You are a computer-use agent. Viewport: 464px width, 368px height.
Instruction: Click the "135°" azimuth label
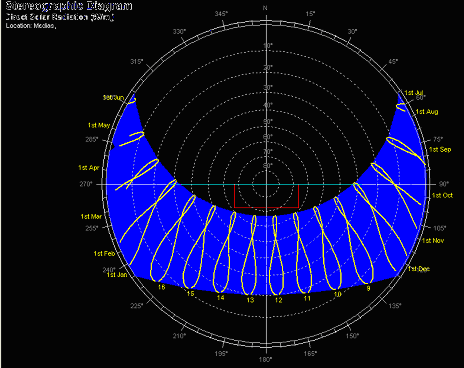point(395,306)
